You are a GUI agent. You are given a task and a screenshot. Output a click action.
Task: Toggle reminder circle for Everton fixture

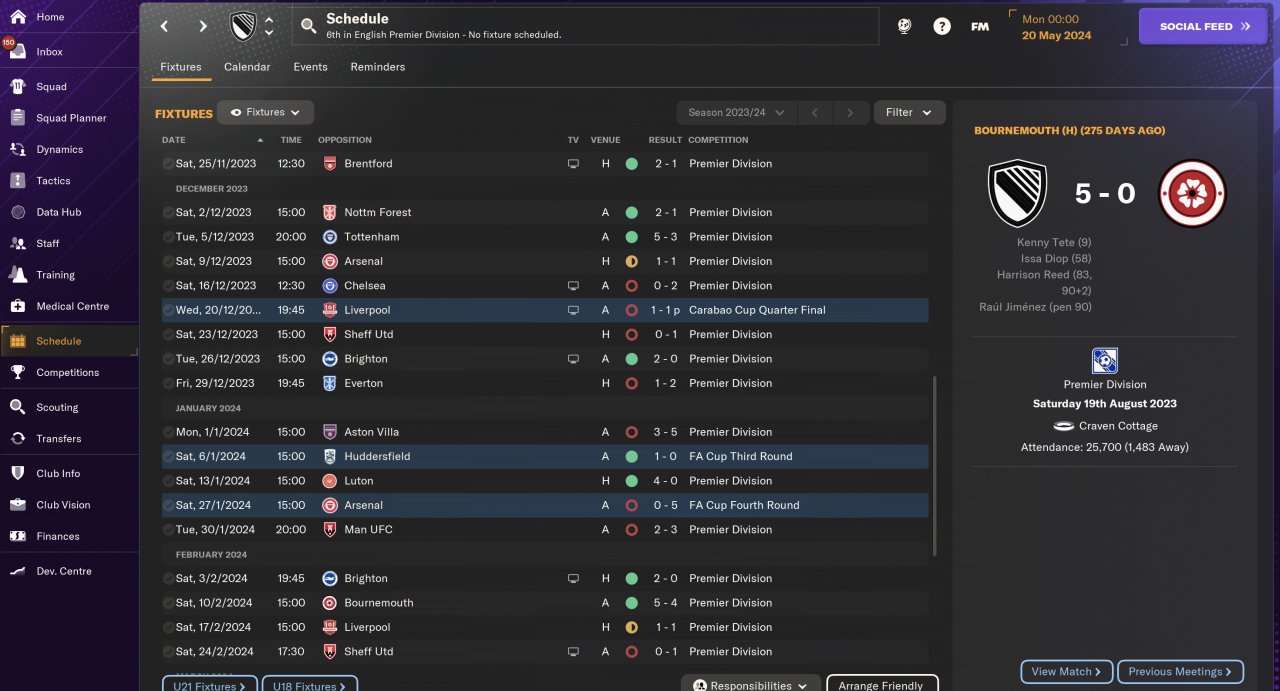[168, 383]
